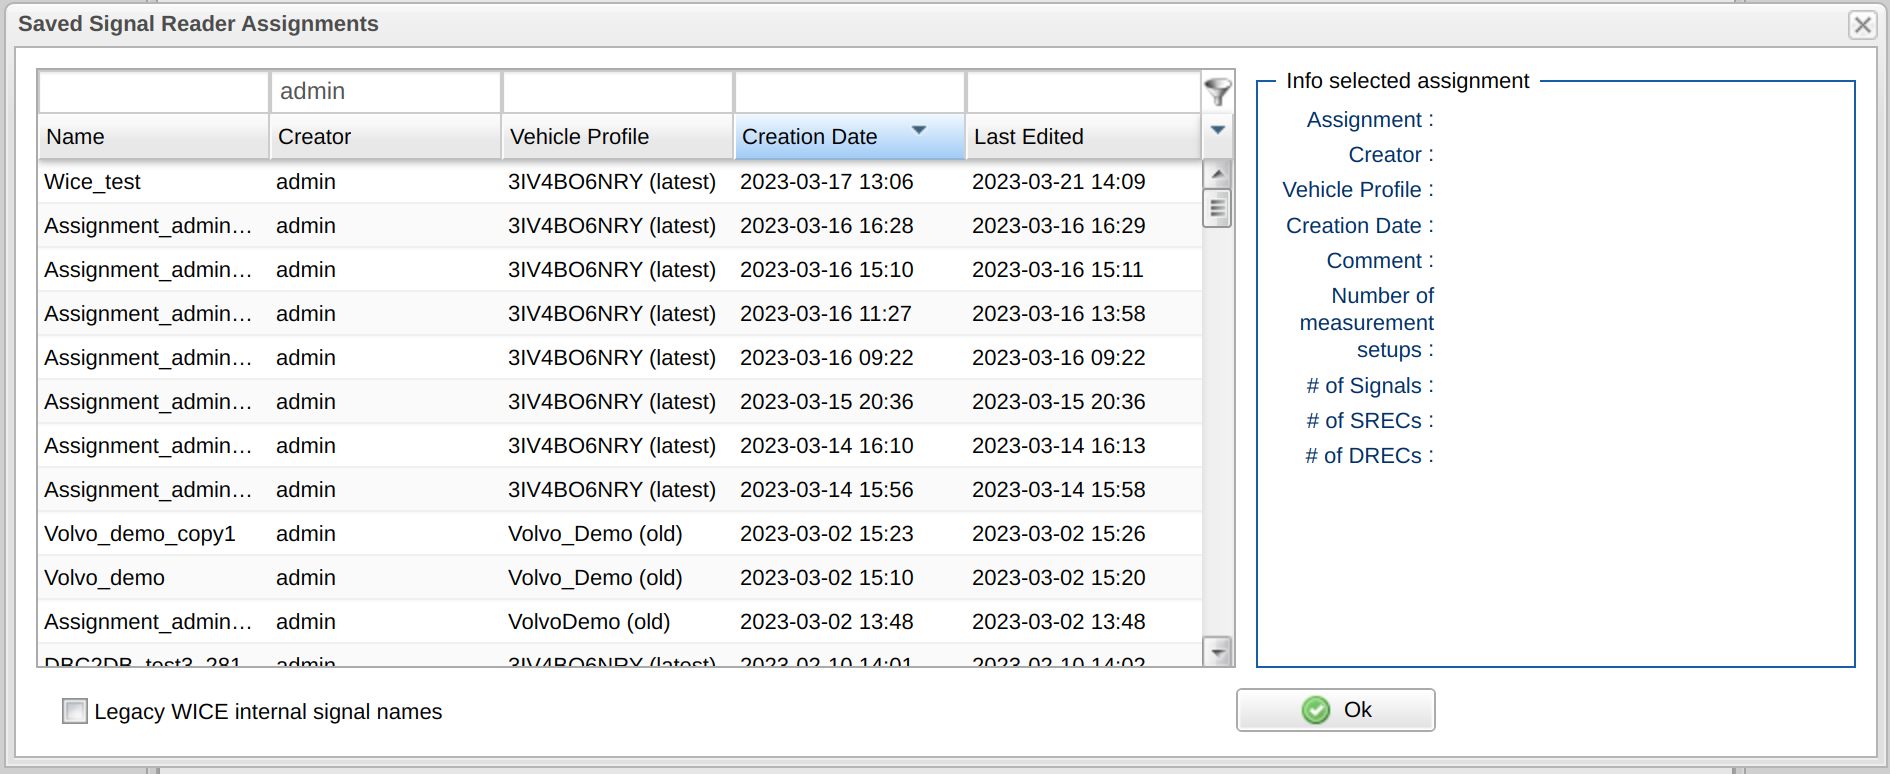Viewport: 1890px width, 774px height.
Task: Sort by the Last Edited column
Action: tap(1082, 137)
